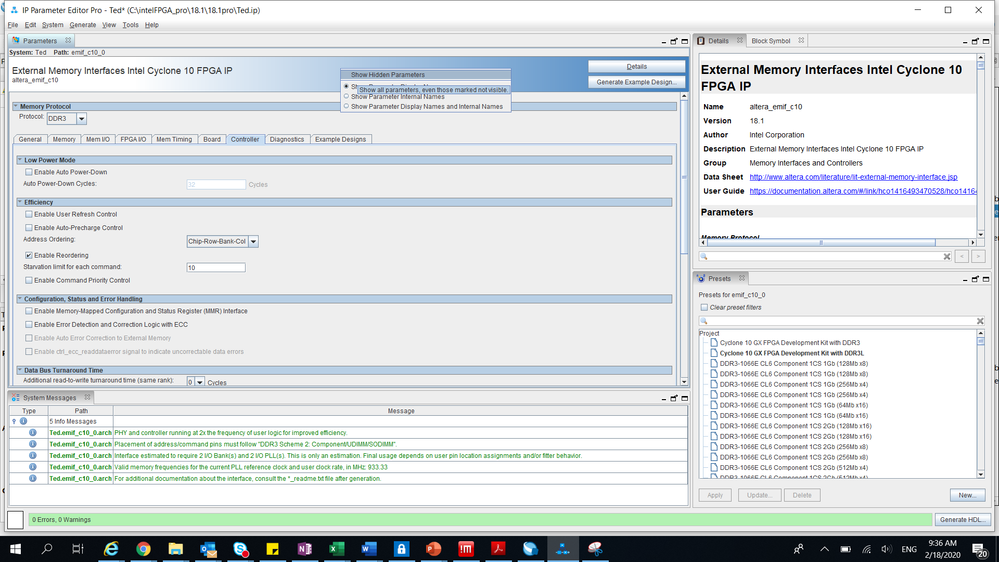Screen dimensions: 999x562
Task: Enable Command Priority Control checkbox
Action: 29,280
